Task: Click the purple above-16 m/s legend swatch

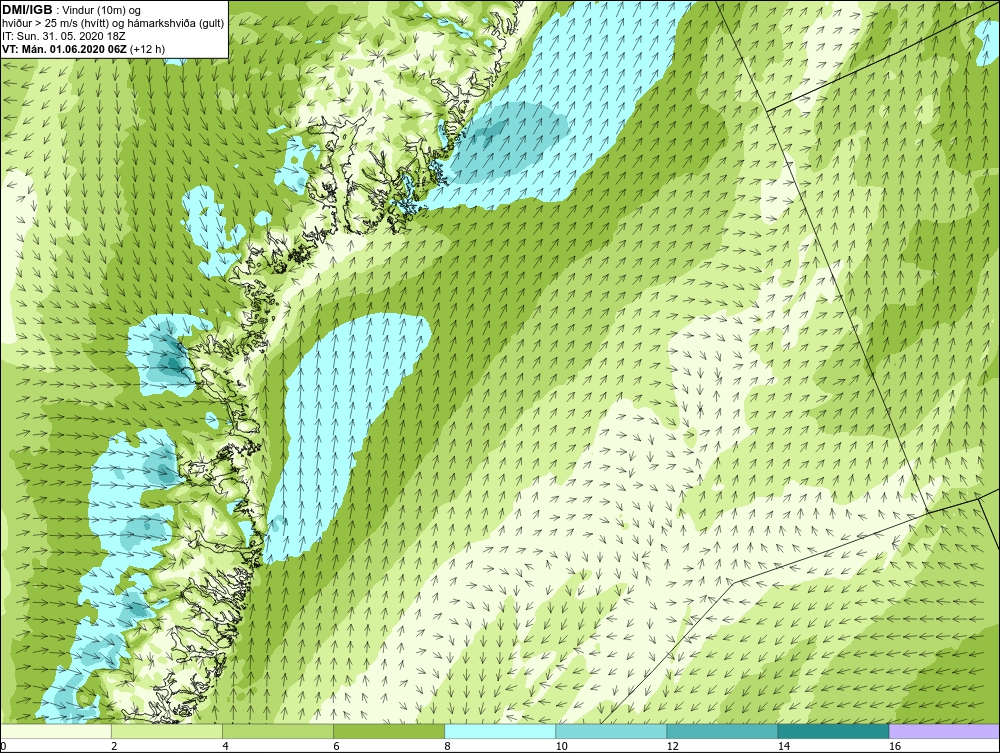Action: click(944, 731)
